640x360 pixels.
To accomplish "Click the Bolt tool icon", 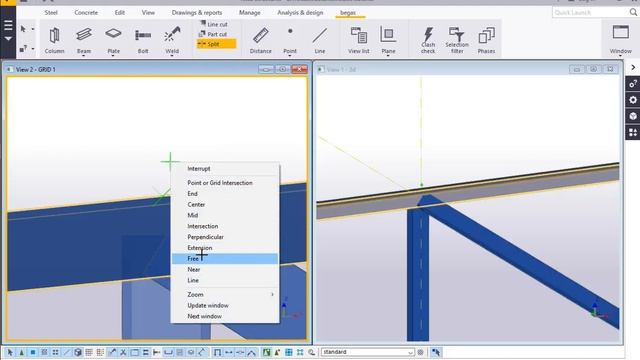I will [x=143, y=35].
